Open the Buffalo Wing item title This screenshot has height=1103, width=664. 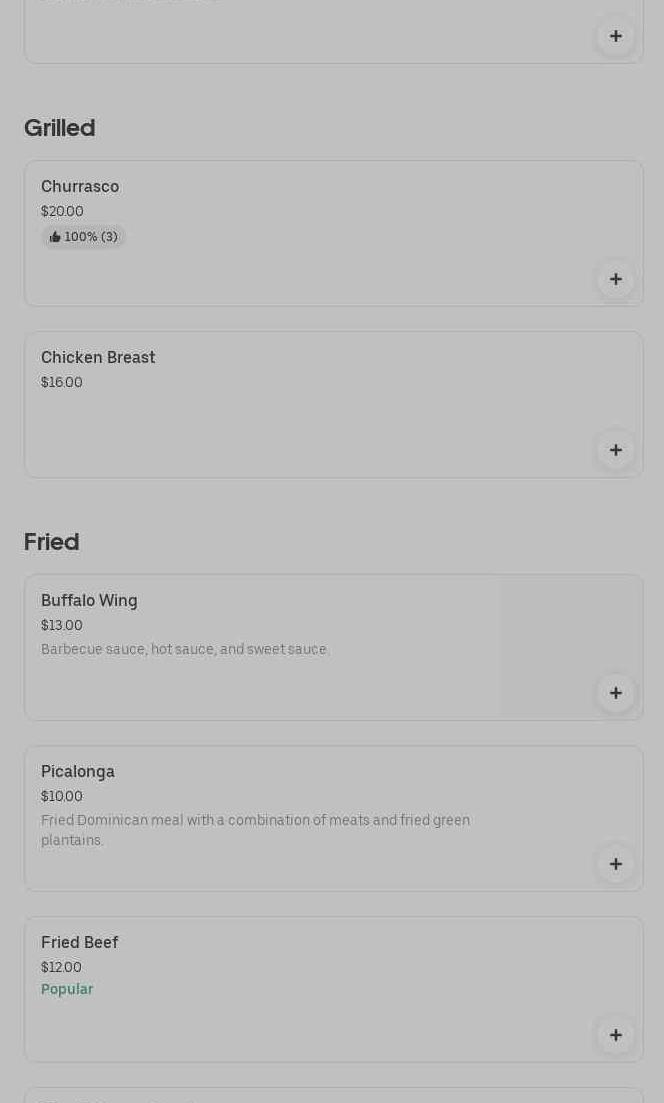89,601
